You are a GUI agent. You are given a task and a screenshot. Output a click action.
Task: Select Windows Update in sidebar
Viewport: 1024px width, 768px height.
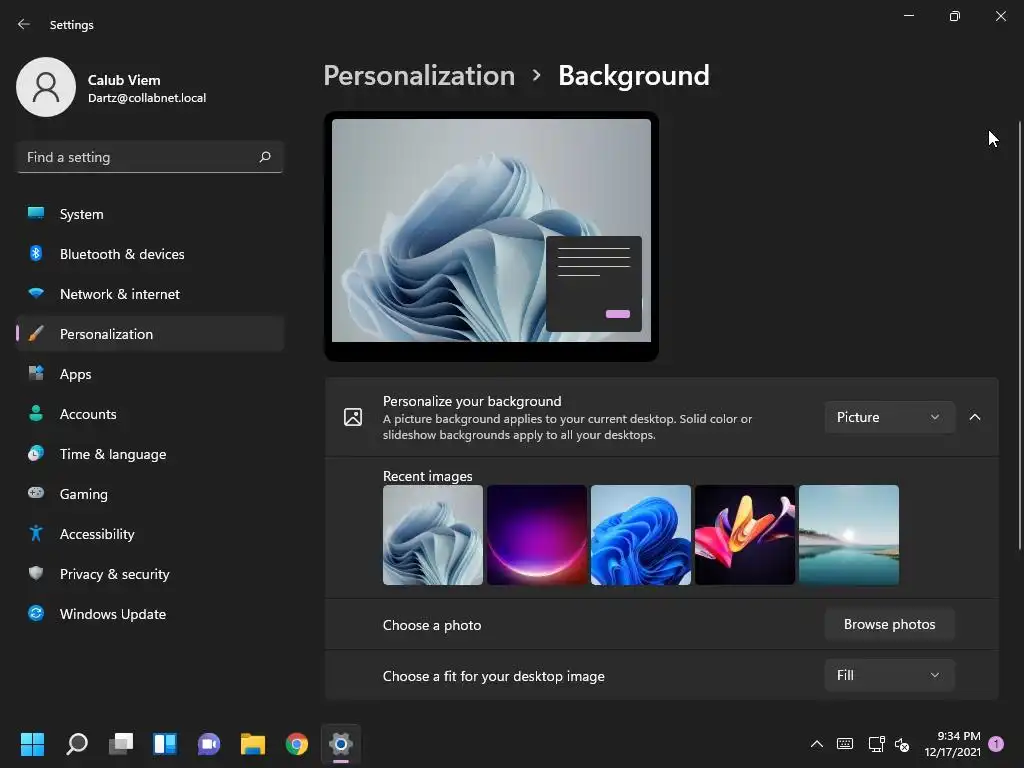150,614
